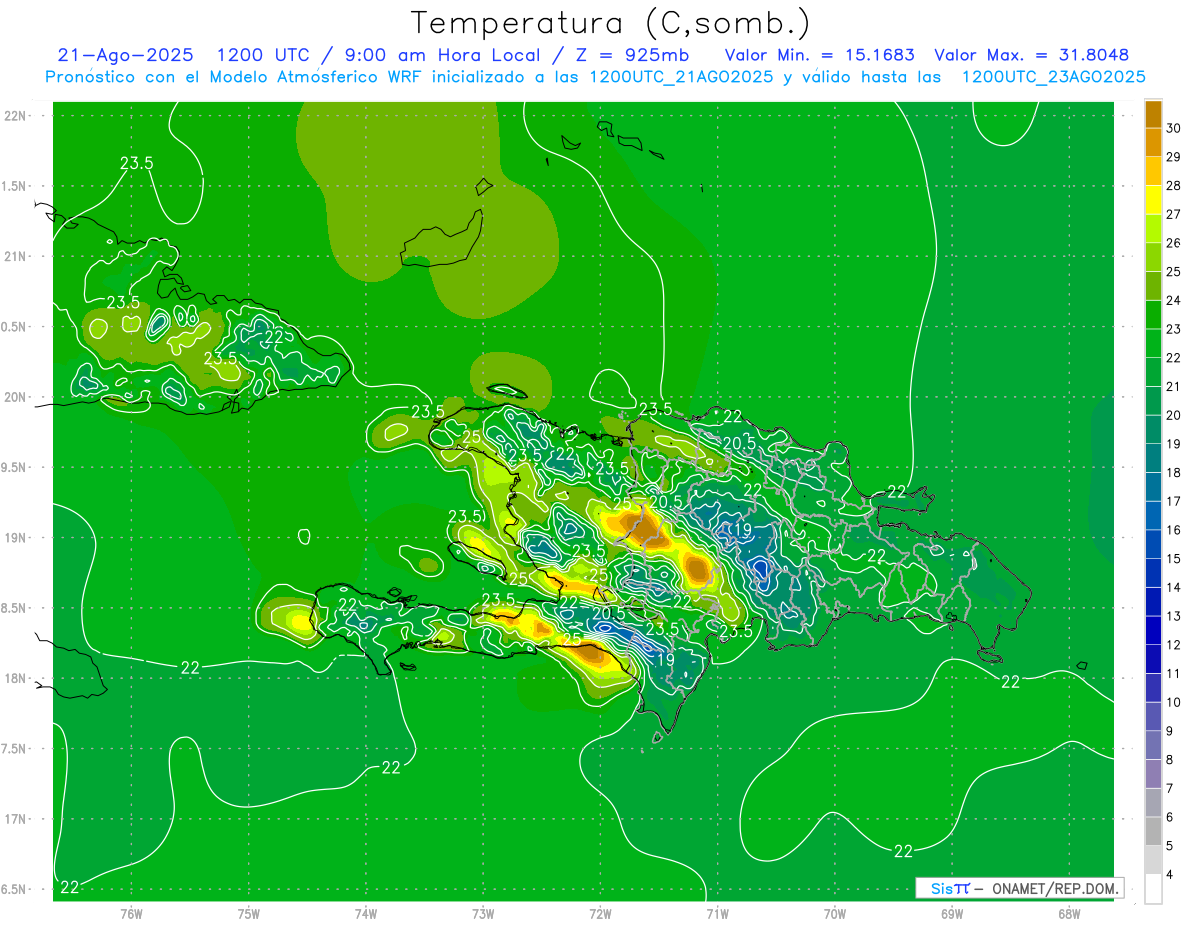Click the latitude axis label '18N'

(x=17, y=678)
